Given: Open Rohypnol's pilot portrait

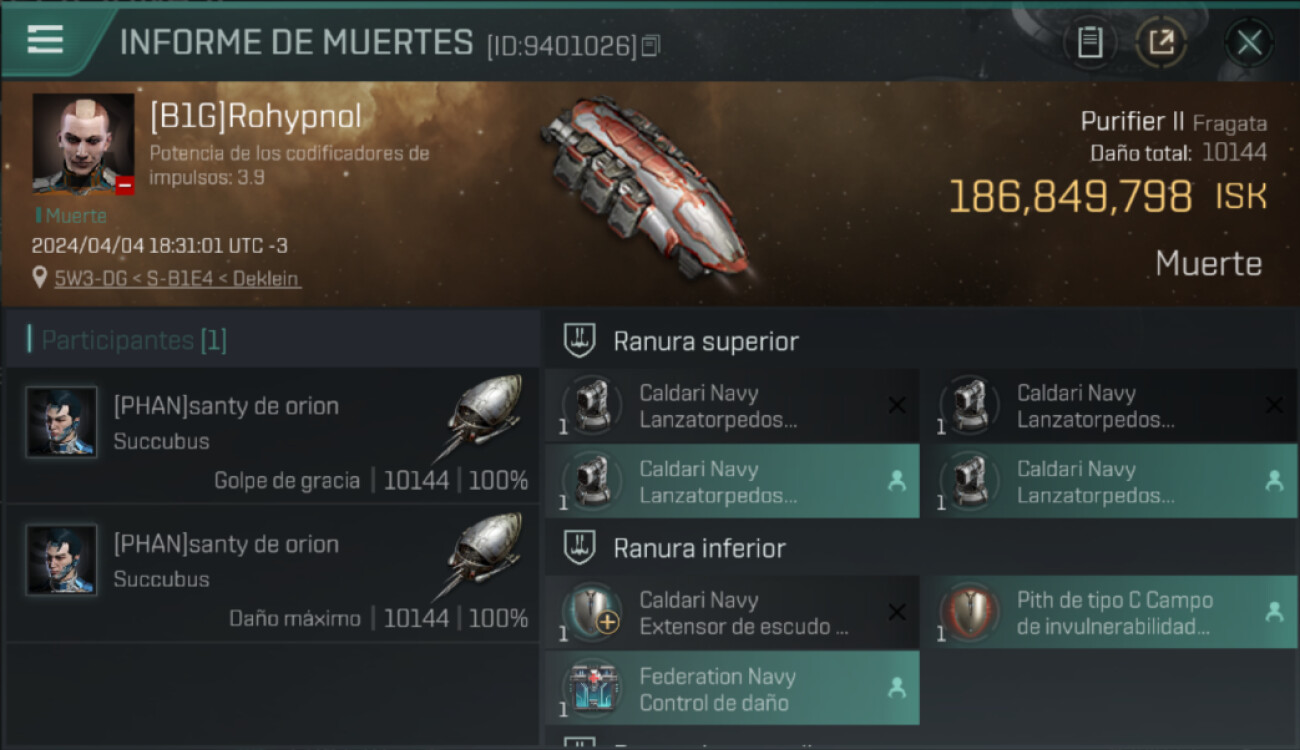Looking at the screenshot, I should (x=84, y=144).
